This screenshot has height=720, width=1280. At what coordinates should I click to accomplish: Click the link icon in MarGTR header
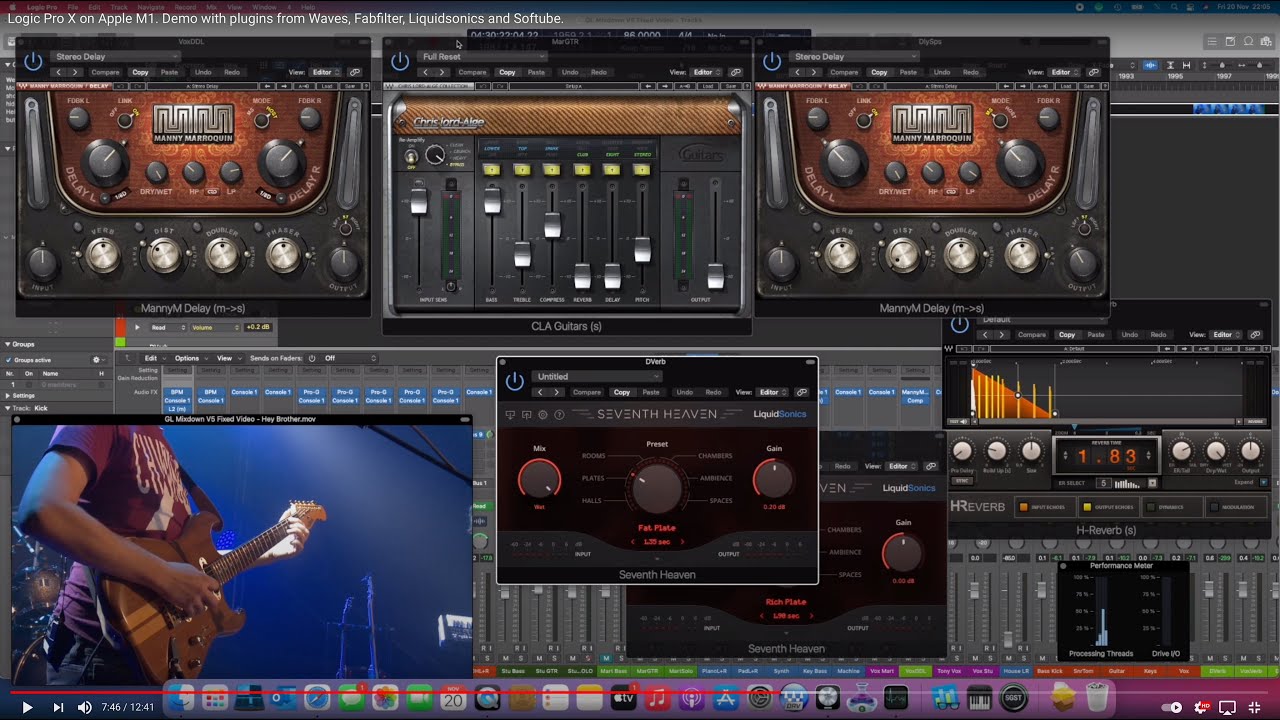coord(736,72)
